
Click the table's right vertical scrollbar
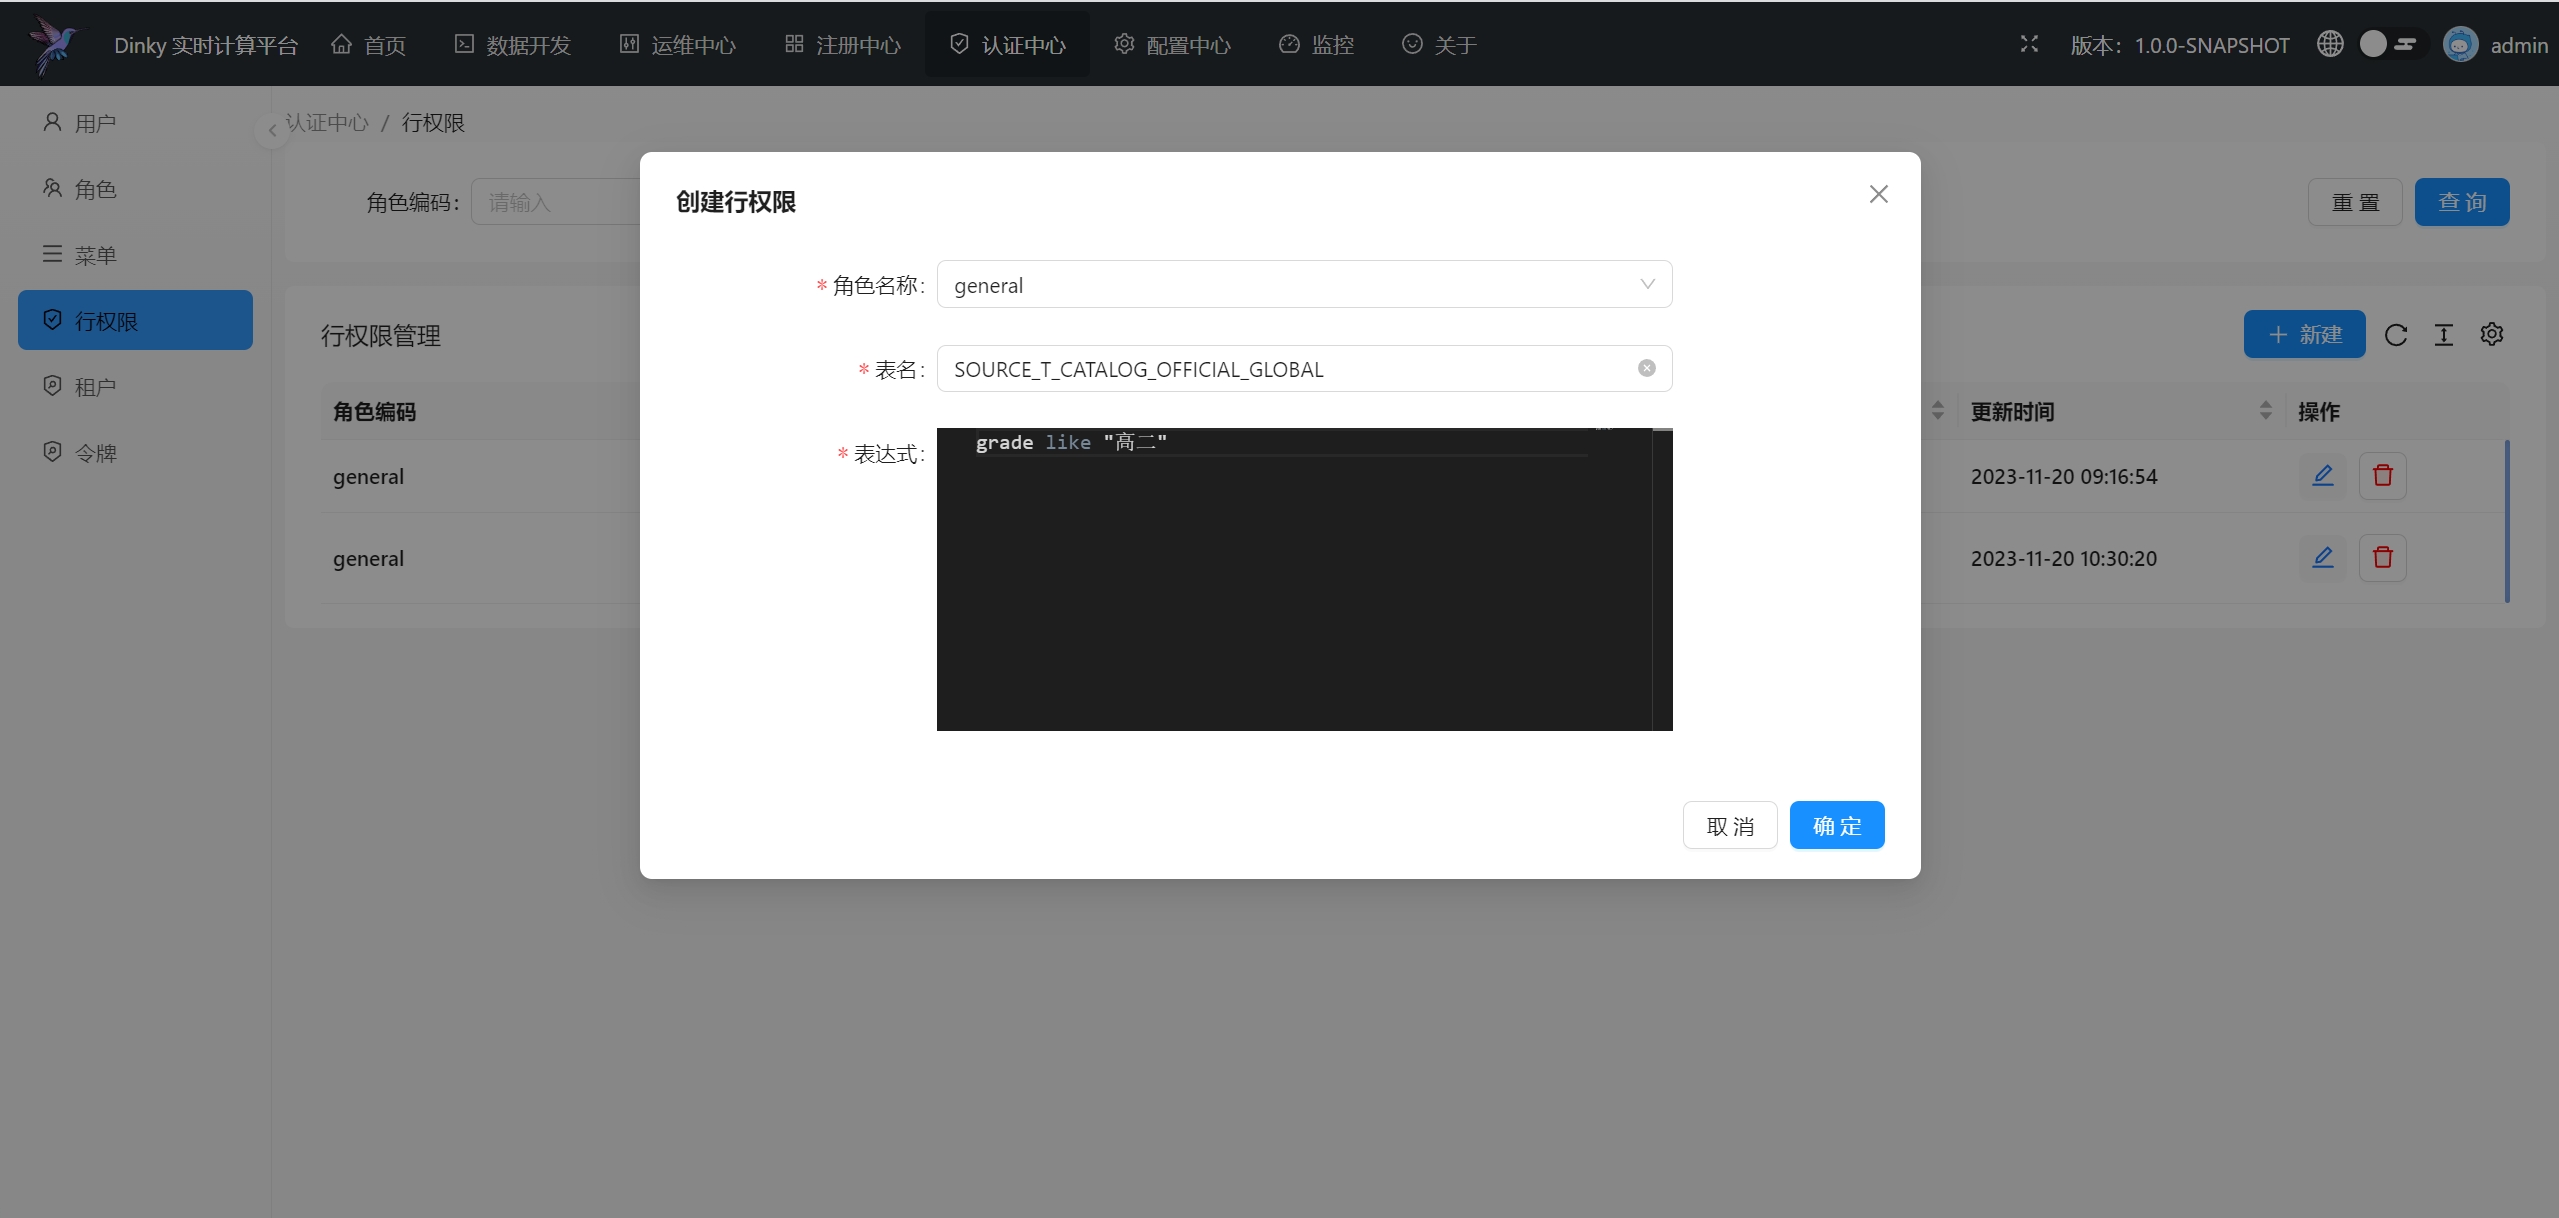[2507, 521]
